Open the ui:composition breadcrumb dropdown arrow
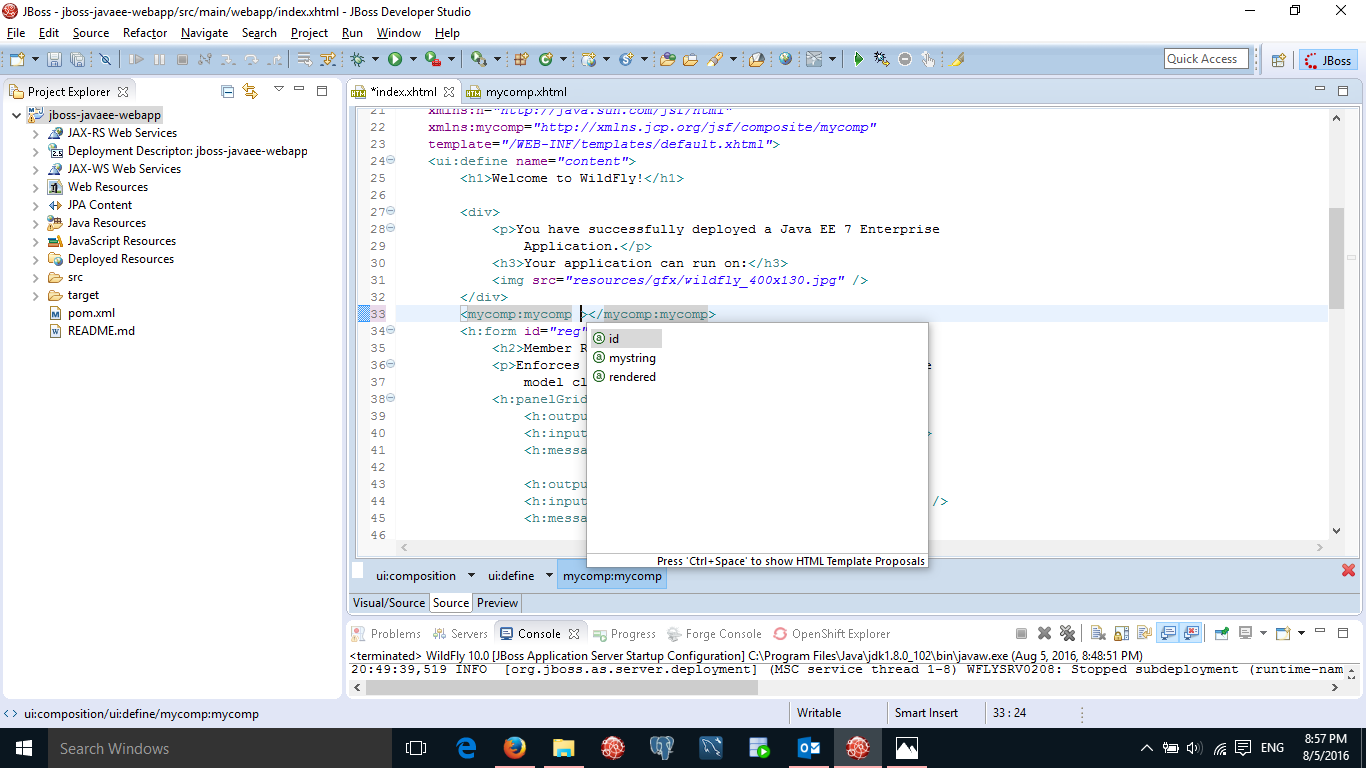Screen dimensions: 1366x768 tap(469, 576)
